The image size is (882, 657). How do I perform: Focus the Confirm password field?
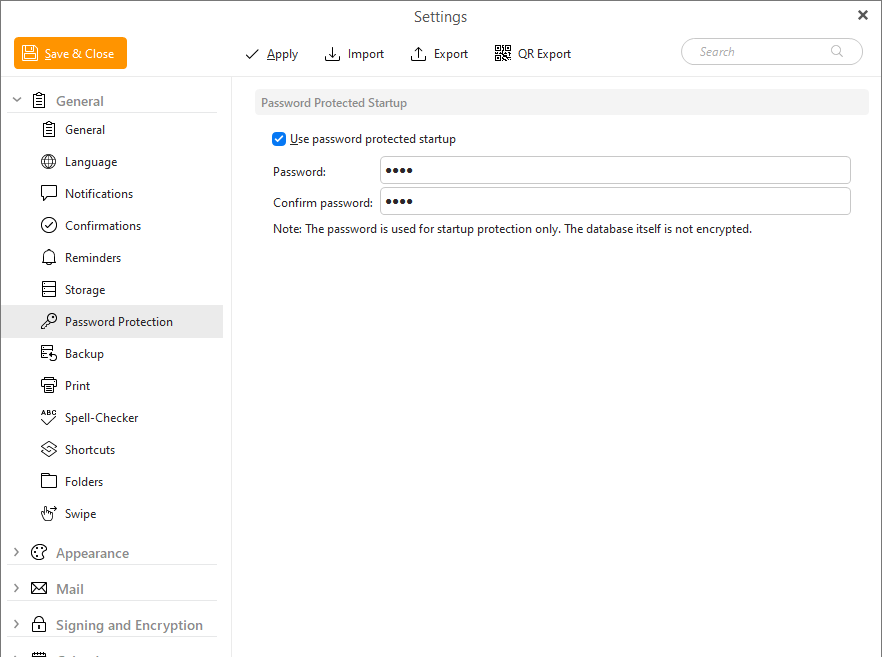[615, 201]
